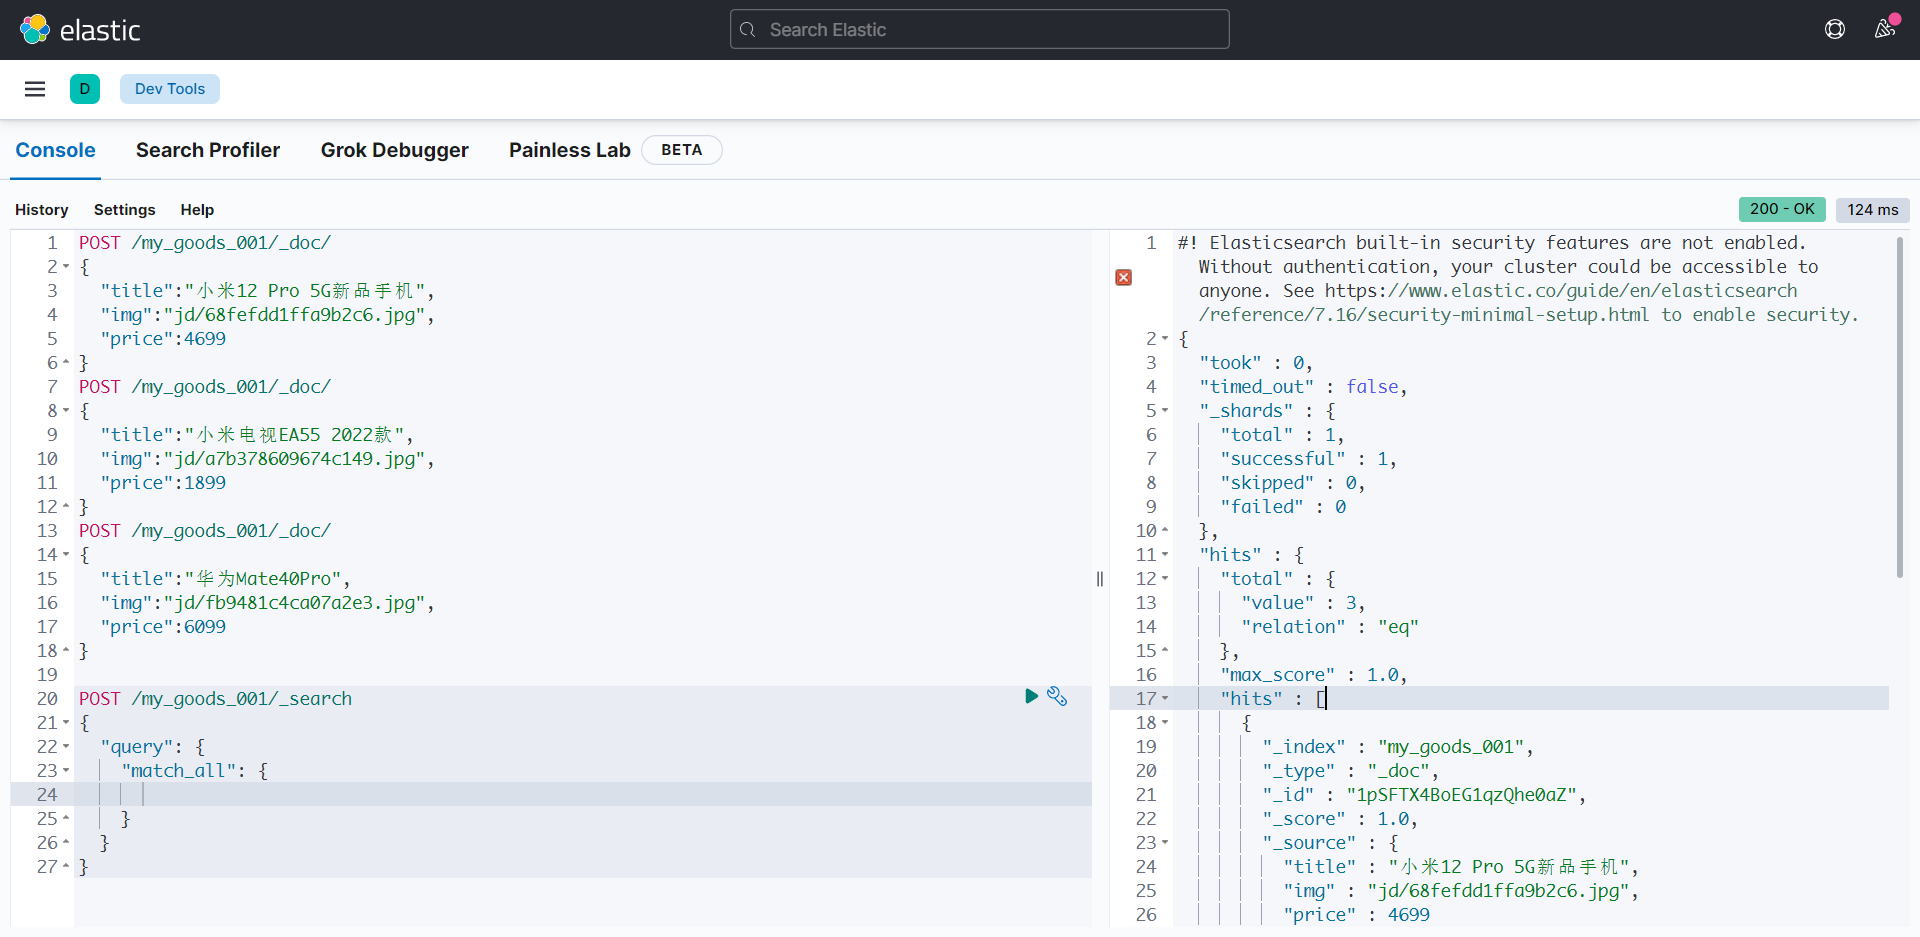1920x937 pixels.
Task: Click the "price":1899 line
Action: coord(163,483)
